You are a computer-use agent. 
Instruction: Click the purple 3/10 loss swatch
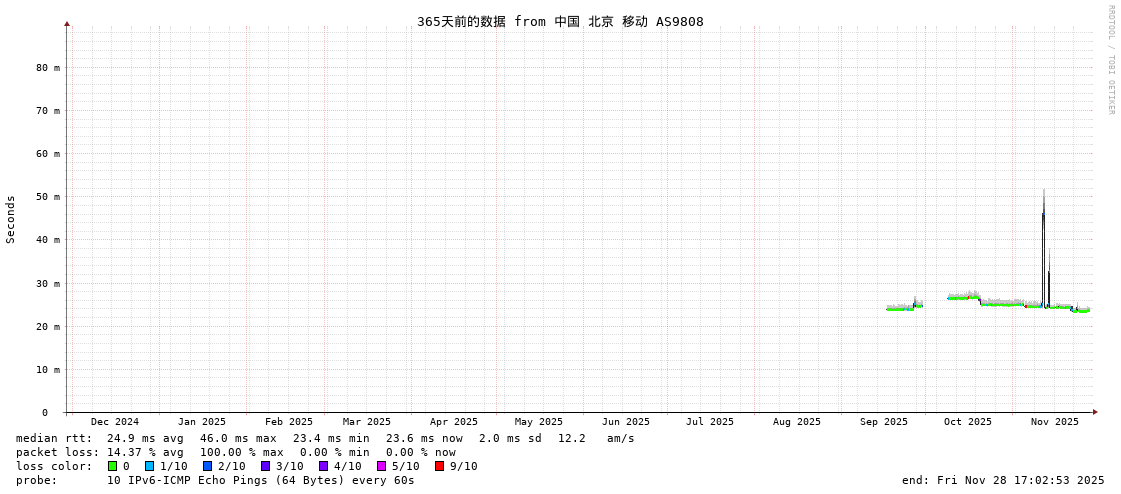click(x=265, y=466)
